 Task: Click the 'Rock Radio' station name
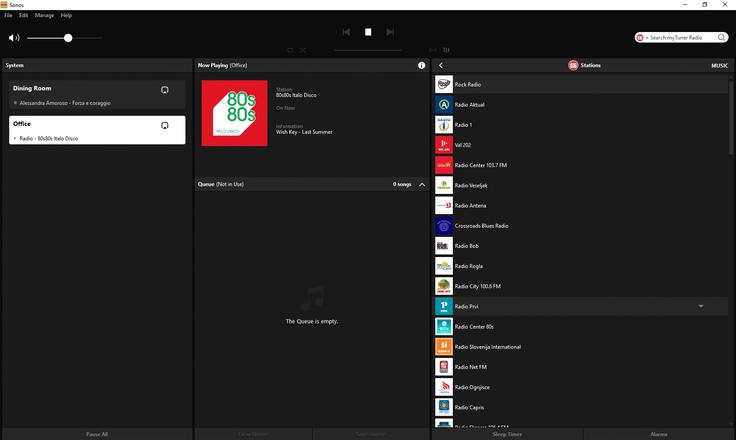point(468,85)
